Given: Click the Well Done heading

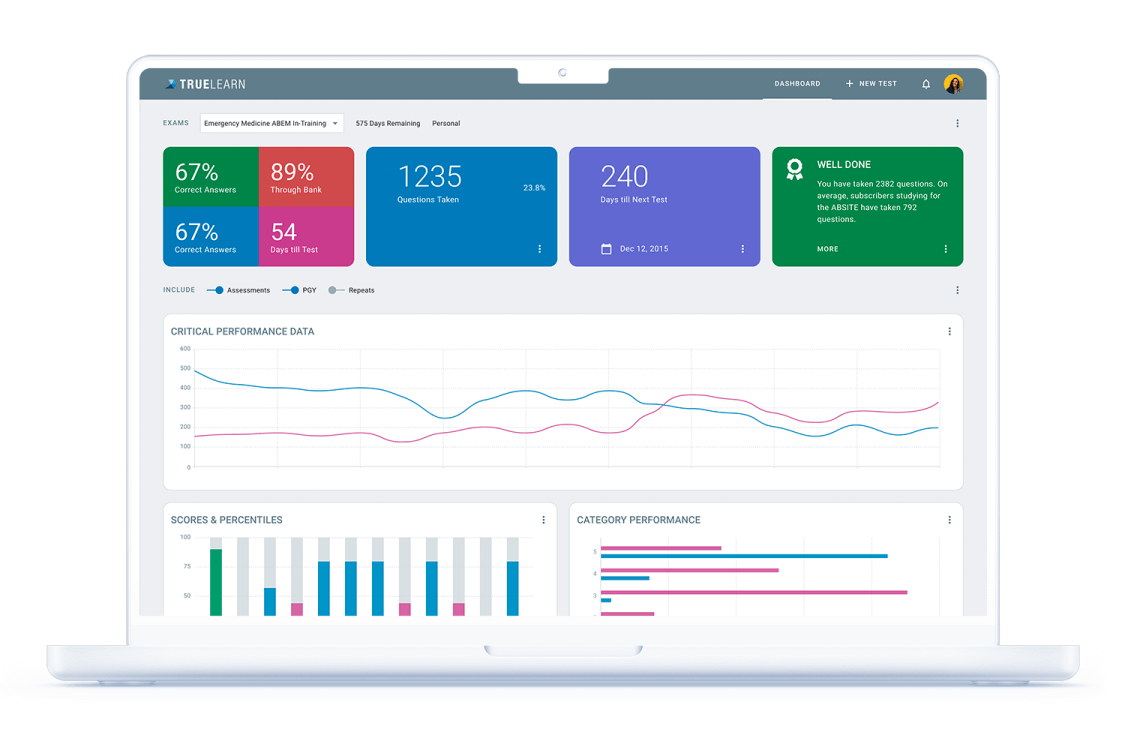Looking at the screenshot, I should tap(844, 164).
